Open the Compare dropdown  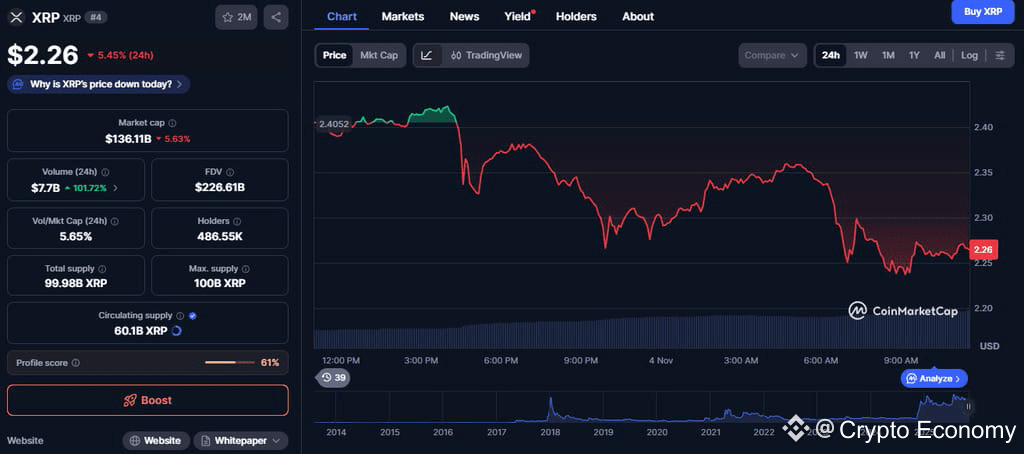(773, 55)
